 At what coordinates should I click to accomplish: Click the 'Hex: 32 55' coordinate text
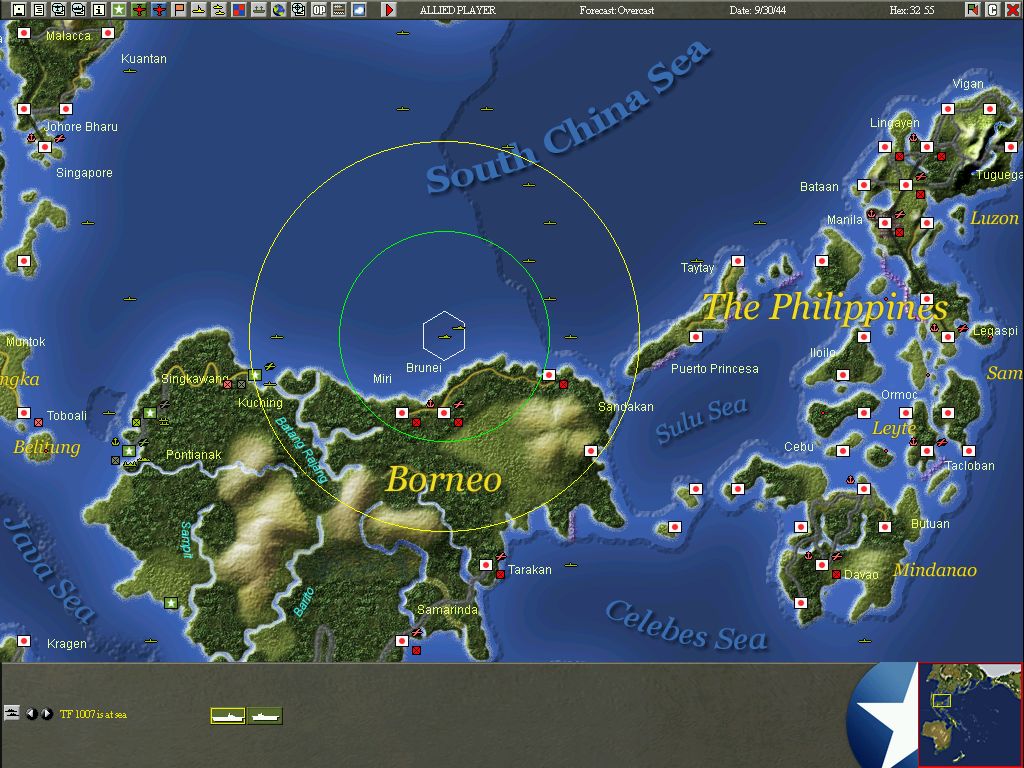(912, 10)
